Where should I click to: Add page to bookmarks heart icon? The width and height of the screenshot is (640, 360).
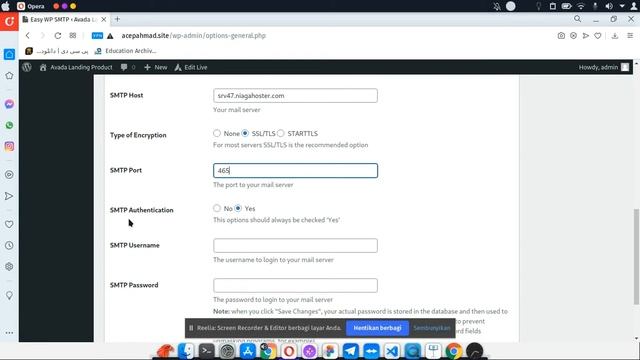tap(598, 36)
